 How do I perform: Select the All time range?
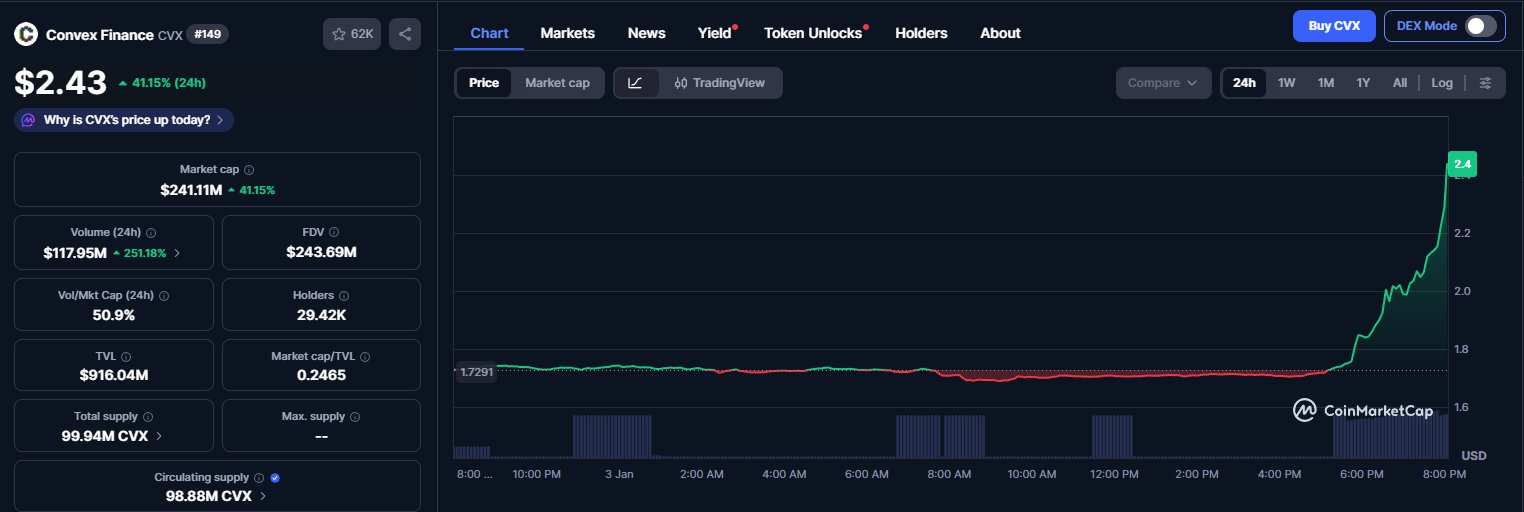click(x=1400, y=83)
